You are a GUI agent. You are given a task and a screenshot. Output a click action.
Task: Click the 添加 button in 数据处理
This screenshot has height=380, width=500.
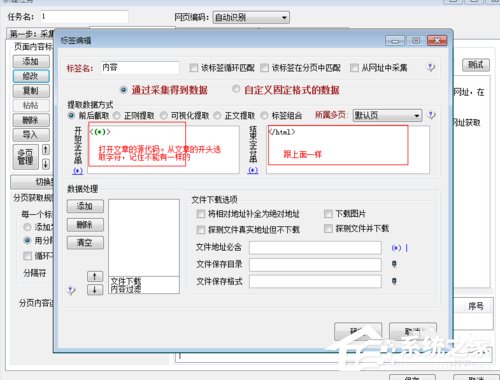pos(85,206)
